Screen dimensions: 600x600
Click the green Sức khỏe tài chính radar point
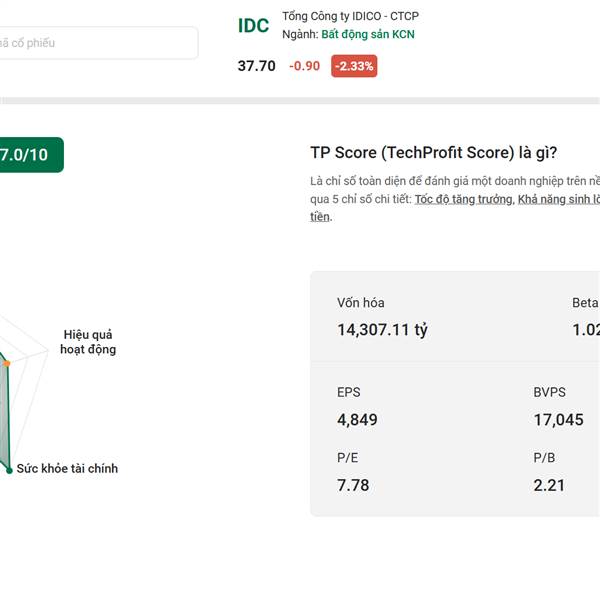[x=9, y=468]
